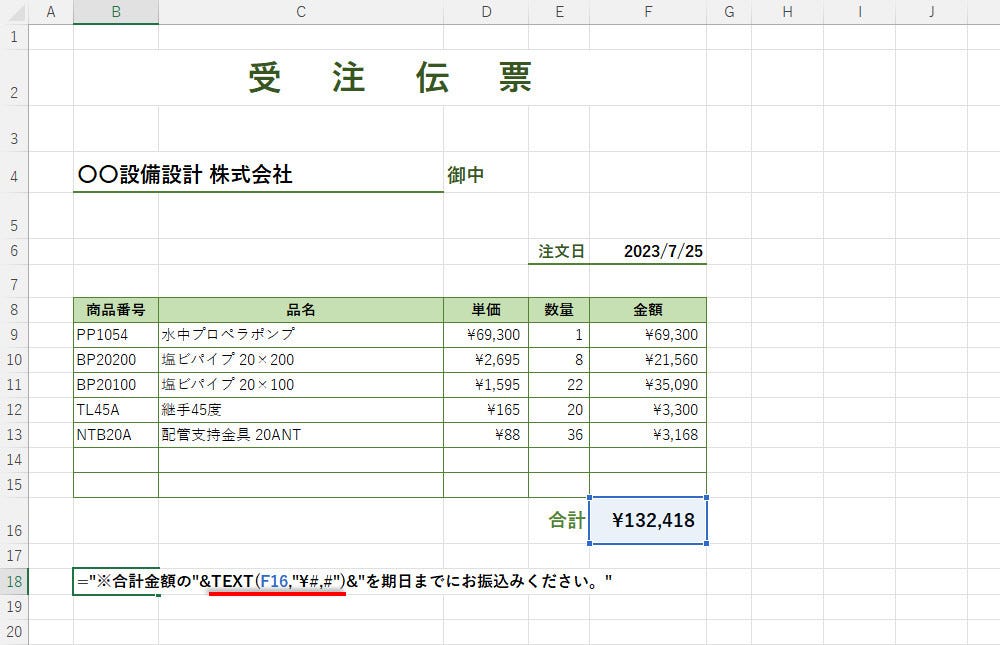
Task: Select column J header
Action: (932, 12)
